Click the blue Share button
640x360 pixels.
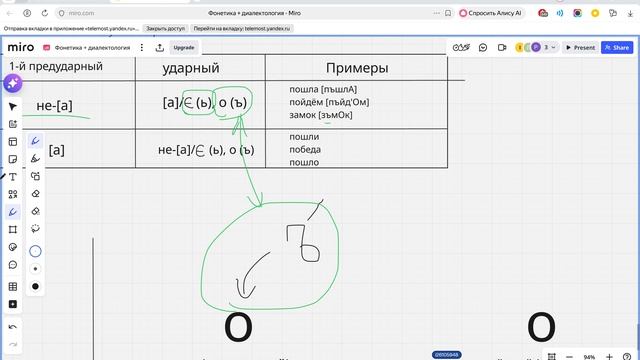click(x=617, y=48)
